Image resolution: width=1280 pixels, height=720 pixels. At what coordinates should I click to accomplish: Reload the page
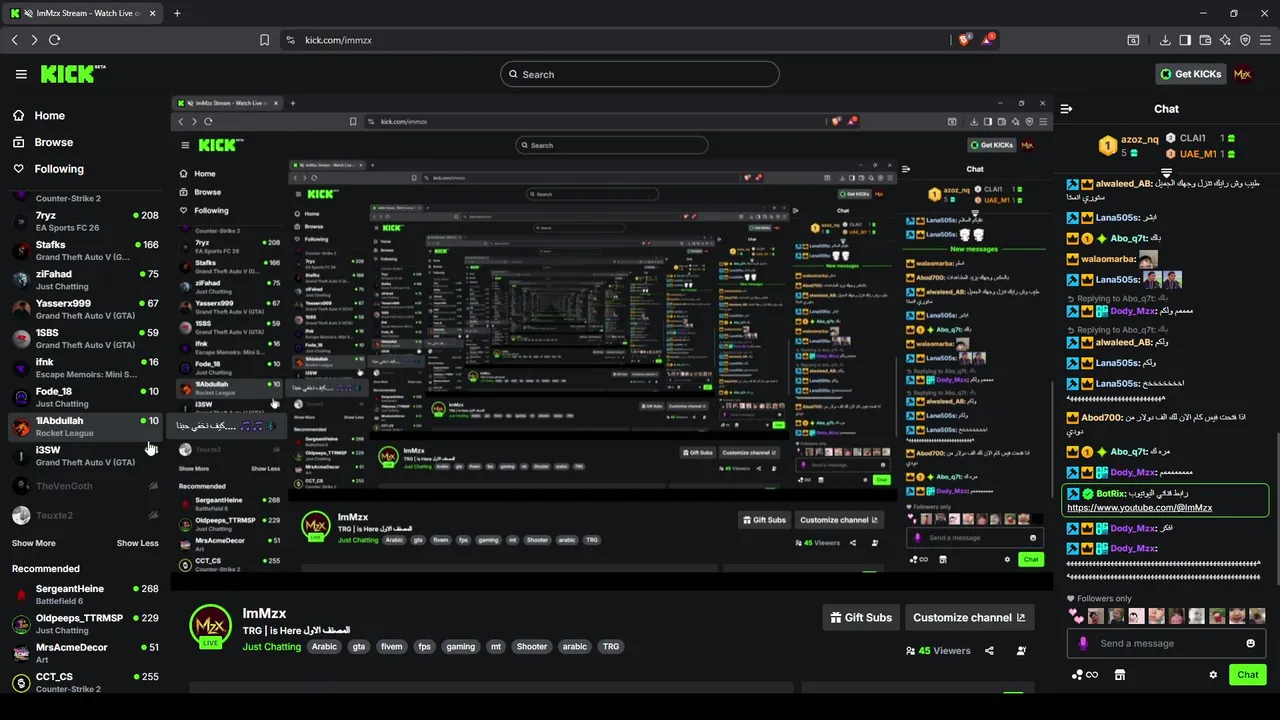tap(54, 40)
